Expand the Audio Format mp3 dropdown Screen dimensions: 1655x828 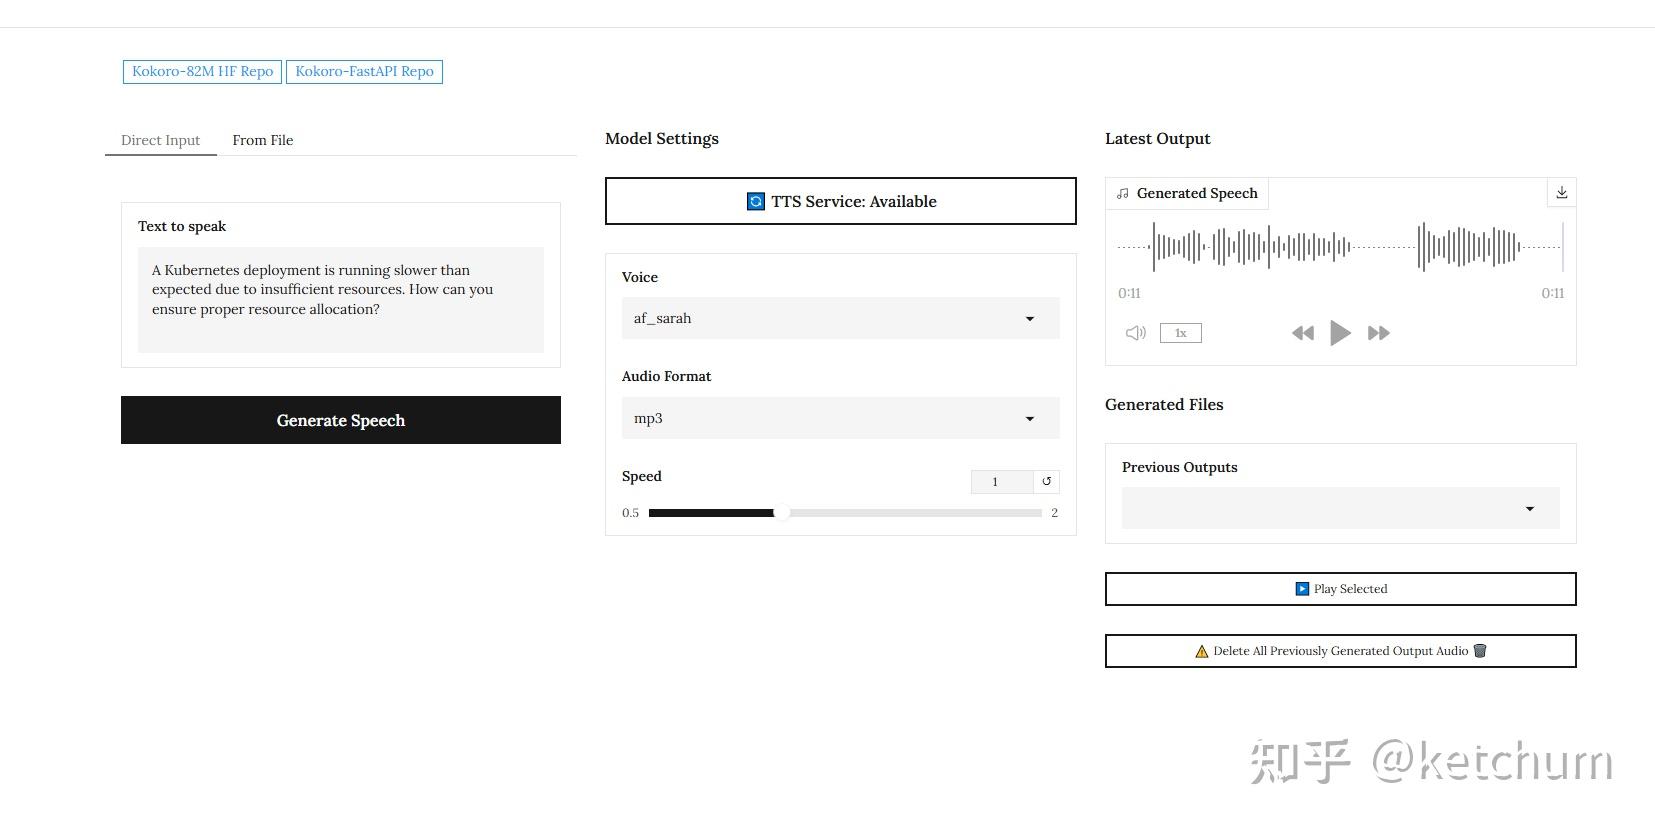coord(840,418)
